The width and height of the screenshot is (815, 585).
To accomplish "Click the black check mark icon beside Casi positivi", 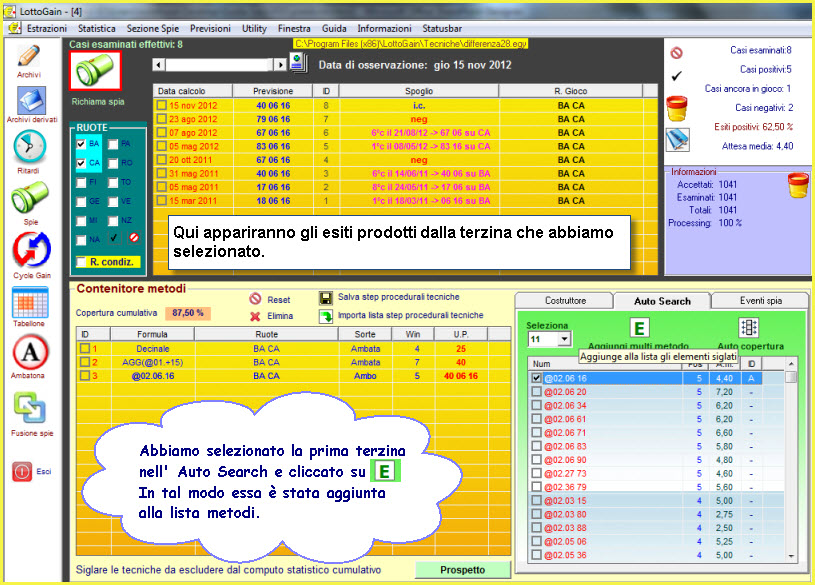I will click(676, 76).
